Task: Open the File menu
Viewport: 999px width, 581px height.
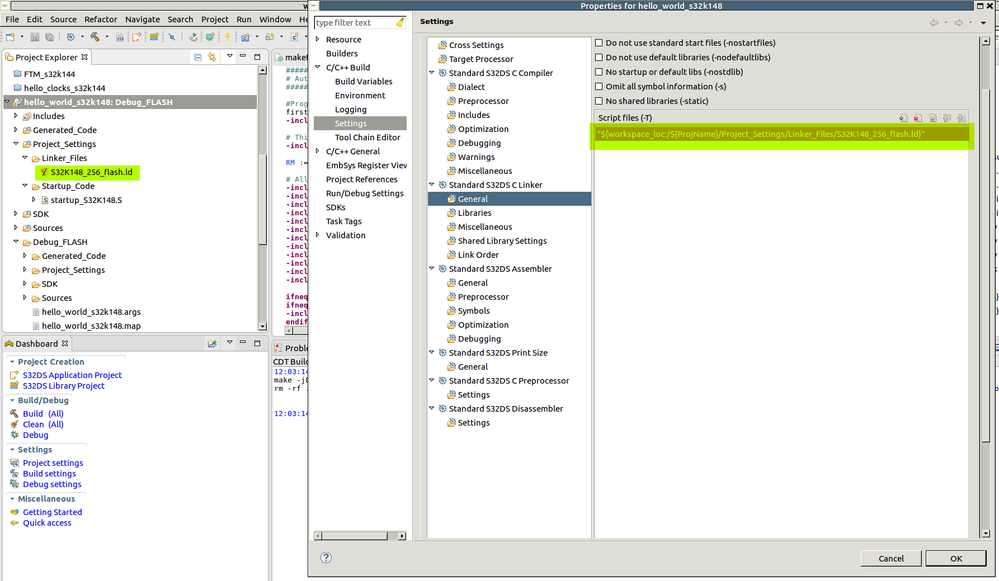Action: (x=12, y=20)
